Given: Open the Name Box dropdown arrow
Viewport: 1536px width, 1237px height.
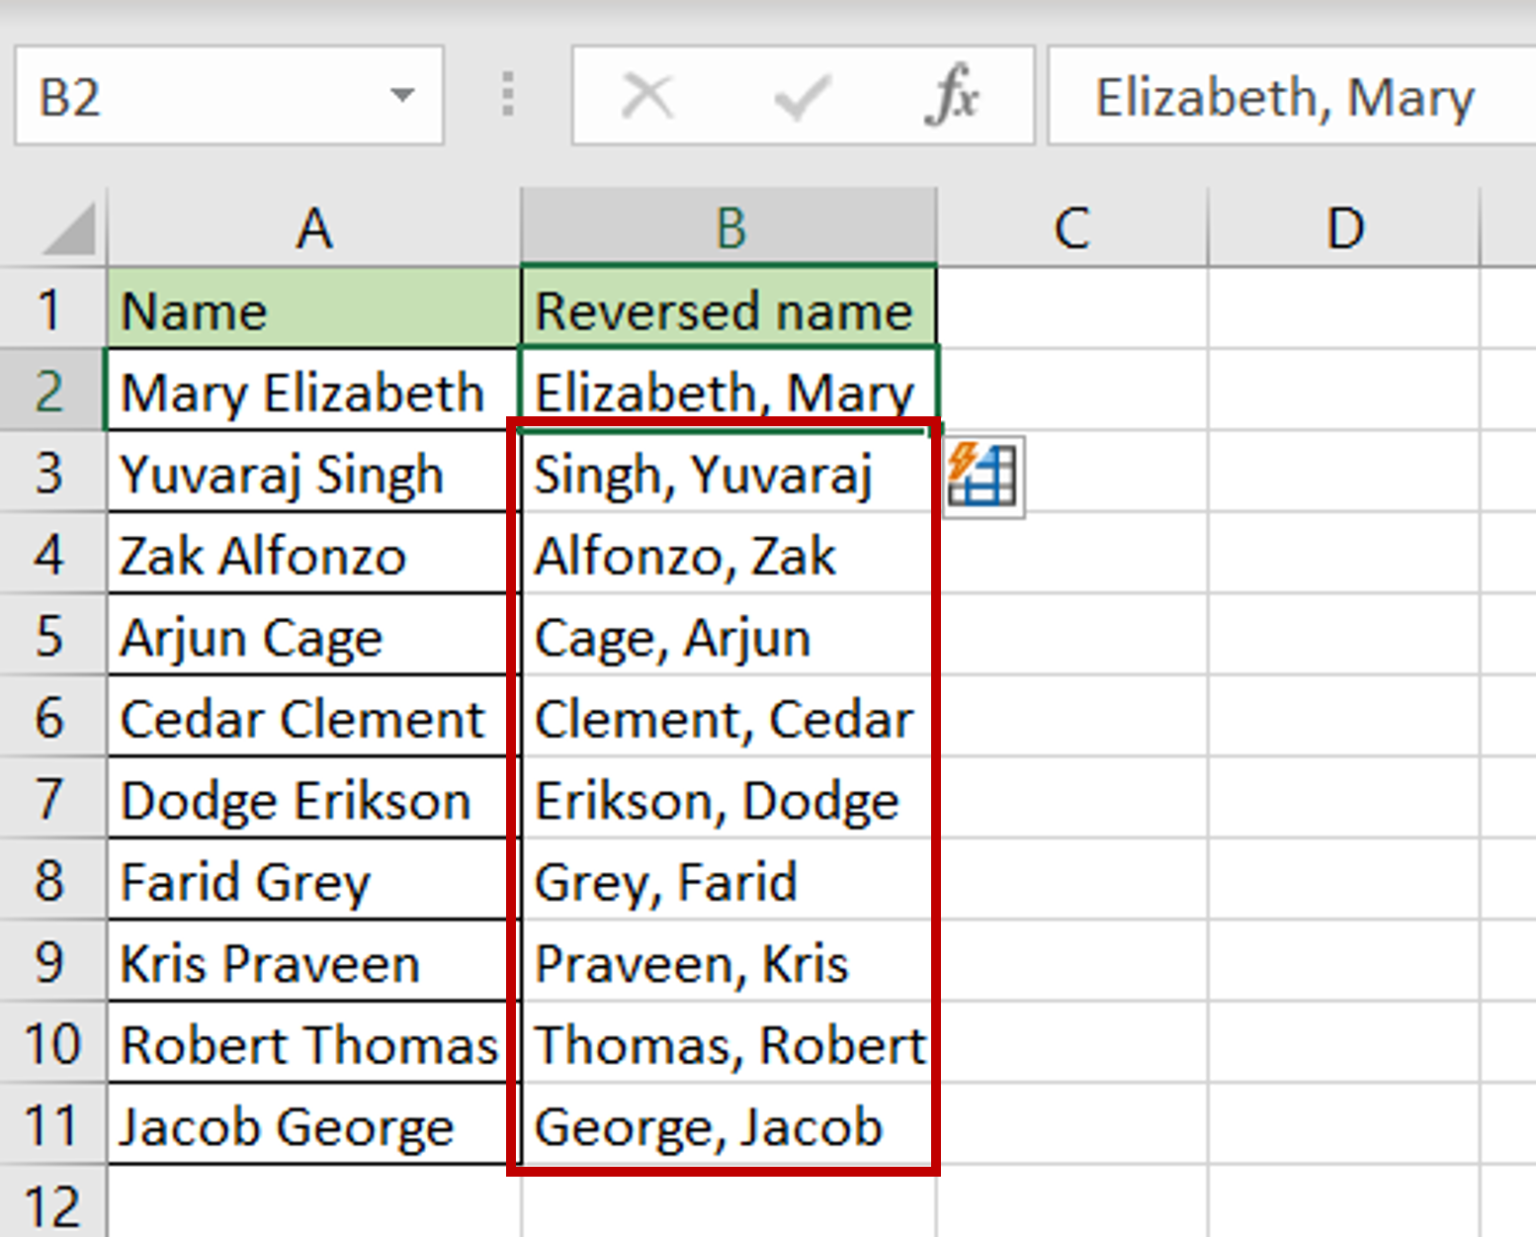Looking at the screenshot, I should click(403, 95).
